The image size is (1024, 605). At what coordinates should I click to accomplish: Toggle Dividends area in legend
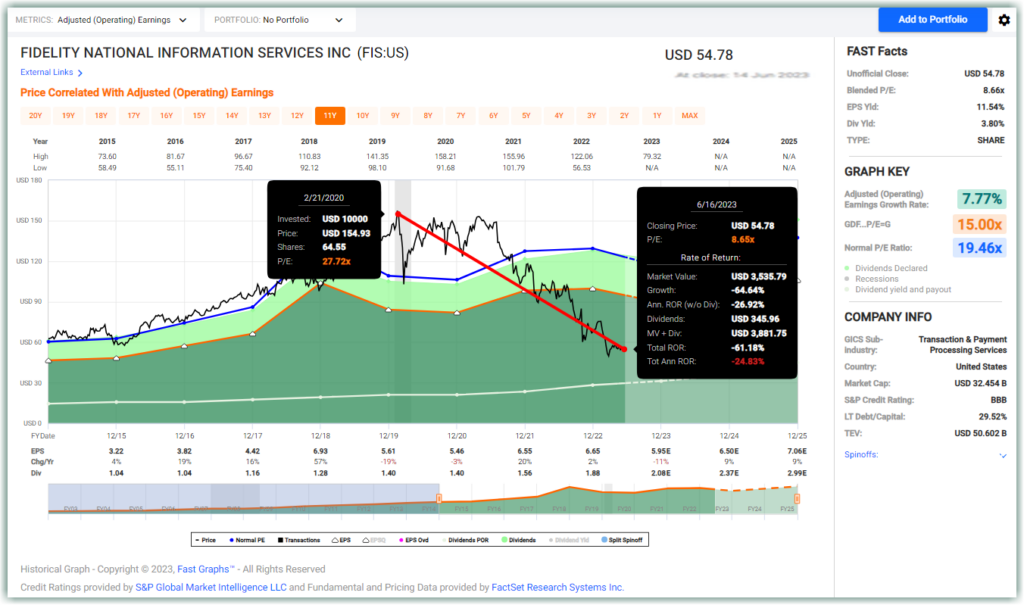point(519,540)
